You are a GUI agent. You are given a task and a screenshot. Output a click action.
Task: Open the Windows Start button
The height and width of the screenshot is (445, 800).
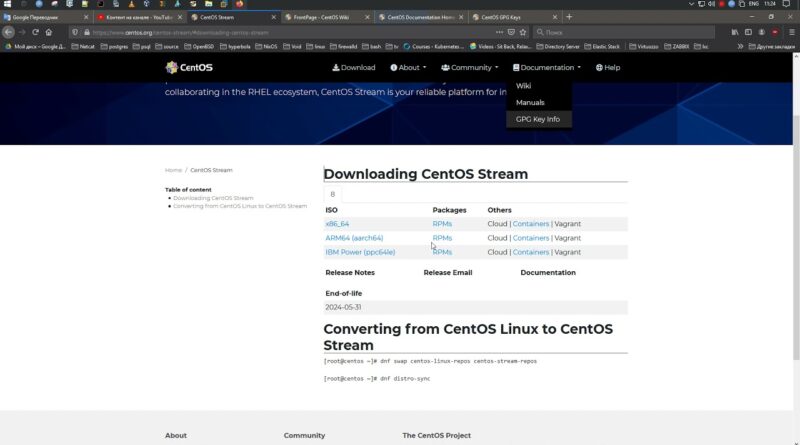point(7,4)
